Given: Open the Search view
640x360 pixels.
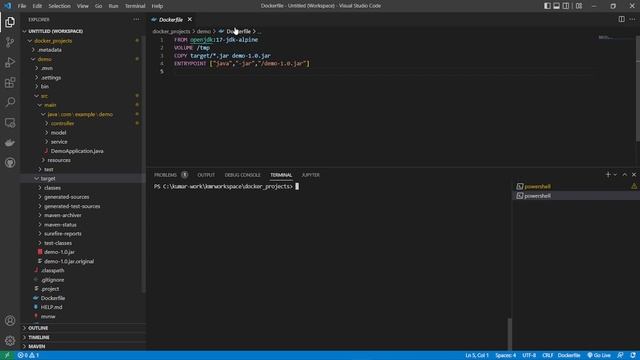Looking at the screenshot, I should pos(10,102).
